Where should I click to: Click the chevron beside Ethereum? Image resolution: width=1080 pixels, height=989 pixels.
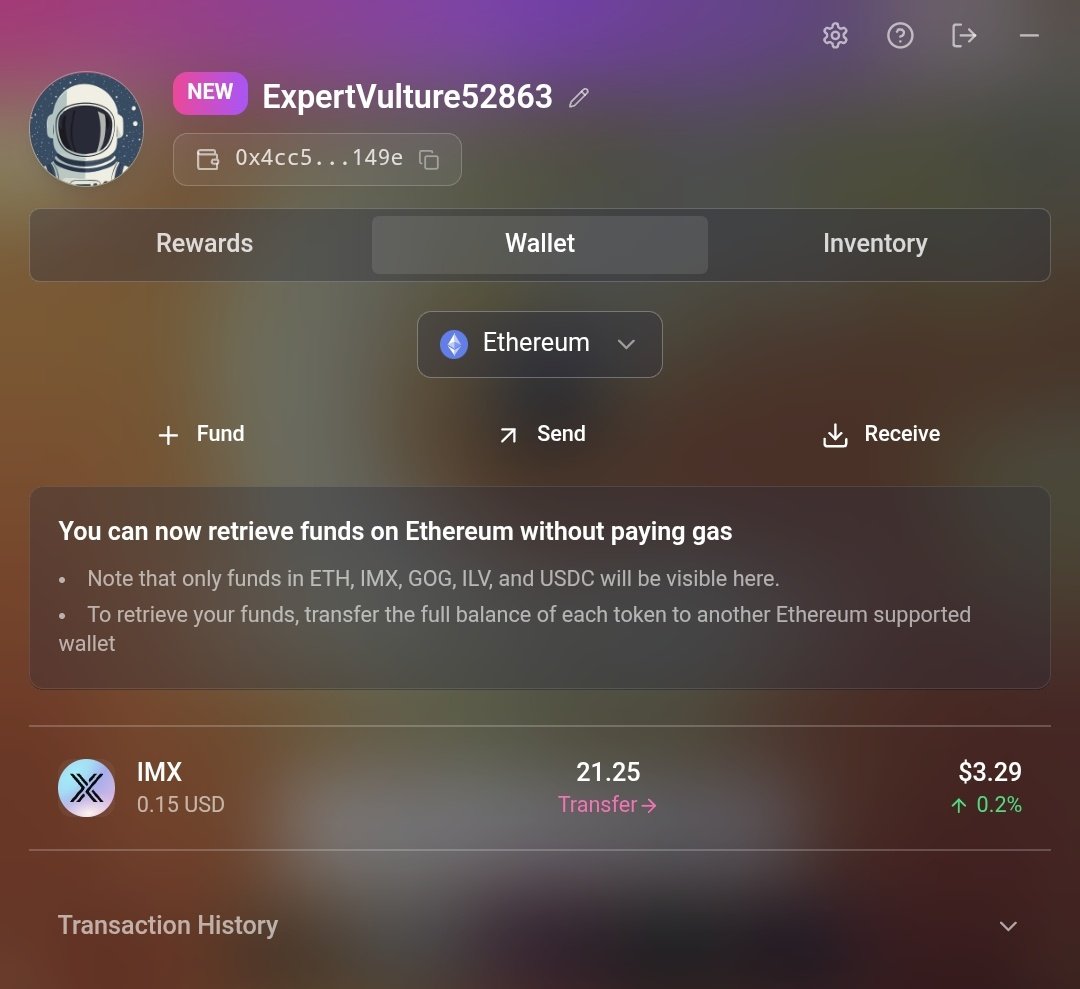point(626,344)
